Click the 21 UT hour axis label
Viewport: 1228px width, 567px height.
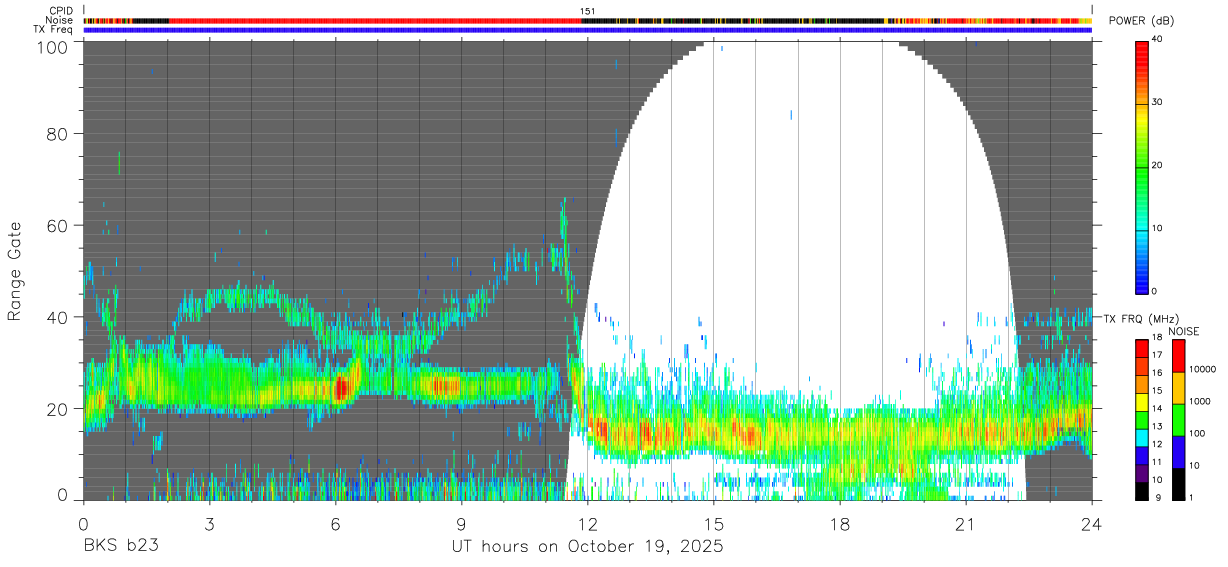point(966,524)
